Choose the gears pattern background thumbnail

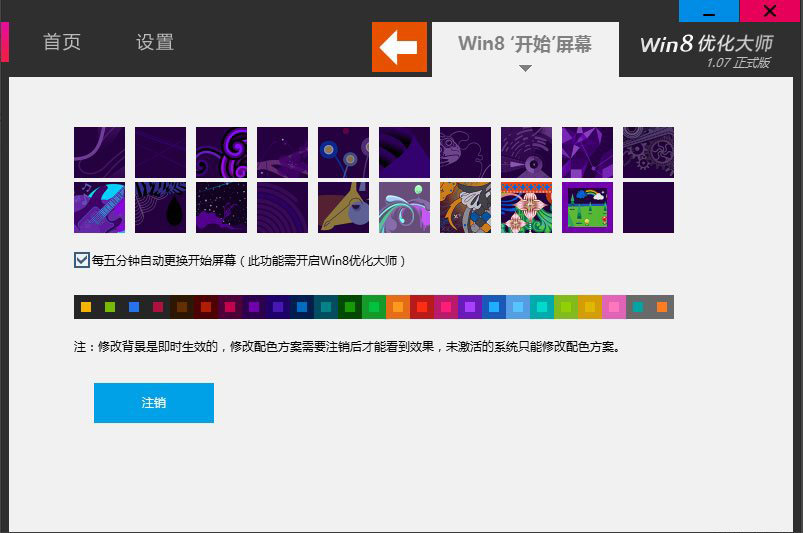tap(648, 153)
